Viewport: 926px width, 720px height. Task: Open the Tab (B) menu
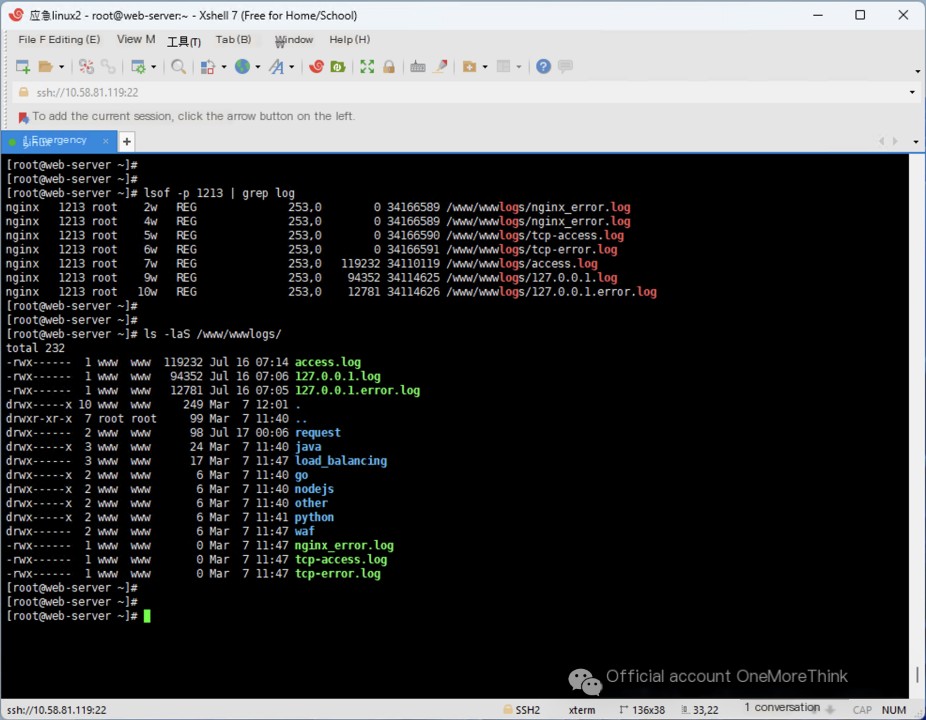233,40
